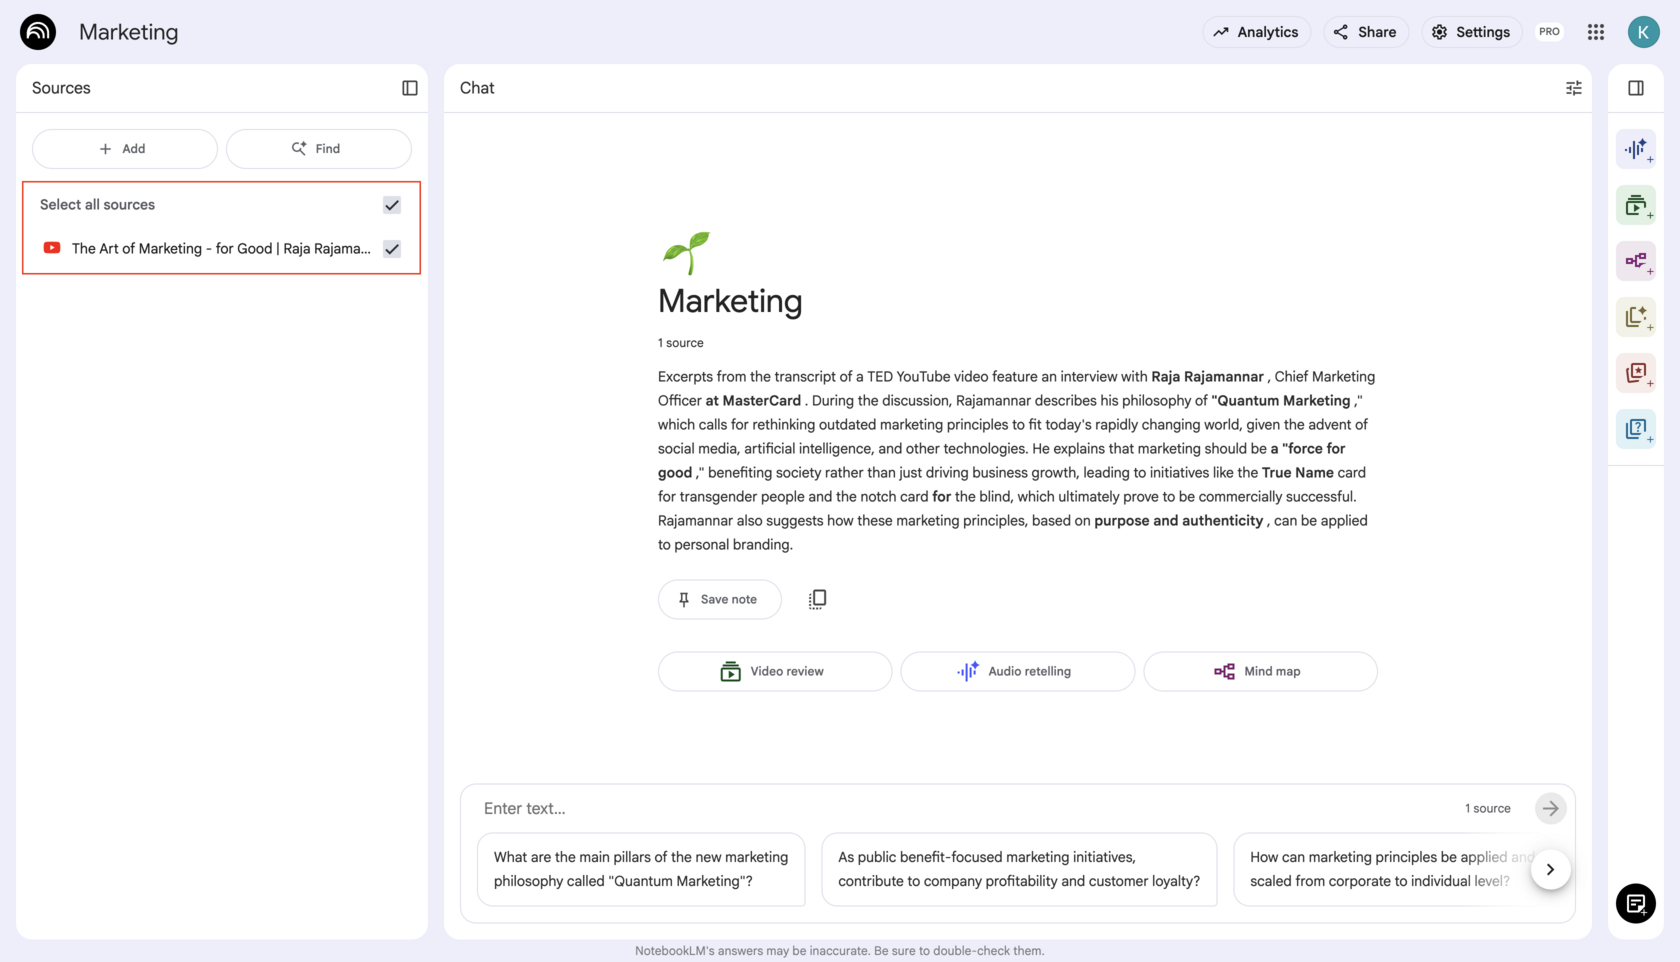Open Analytics
Image resolution: width=1680 pixels, height=962 pixels.
coord(1256,32)
